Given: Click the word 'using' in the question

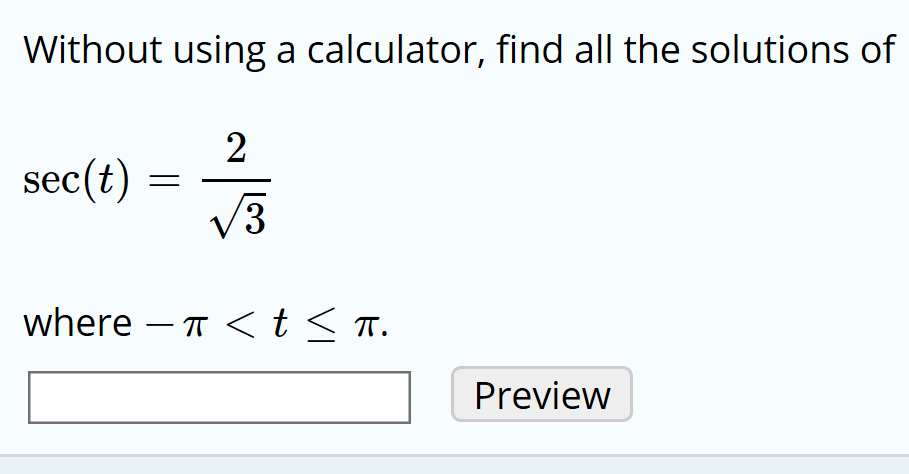Looking at the screenshot, I should point(219,52).
